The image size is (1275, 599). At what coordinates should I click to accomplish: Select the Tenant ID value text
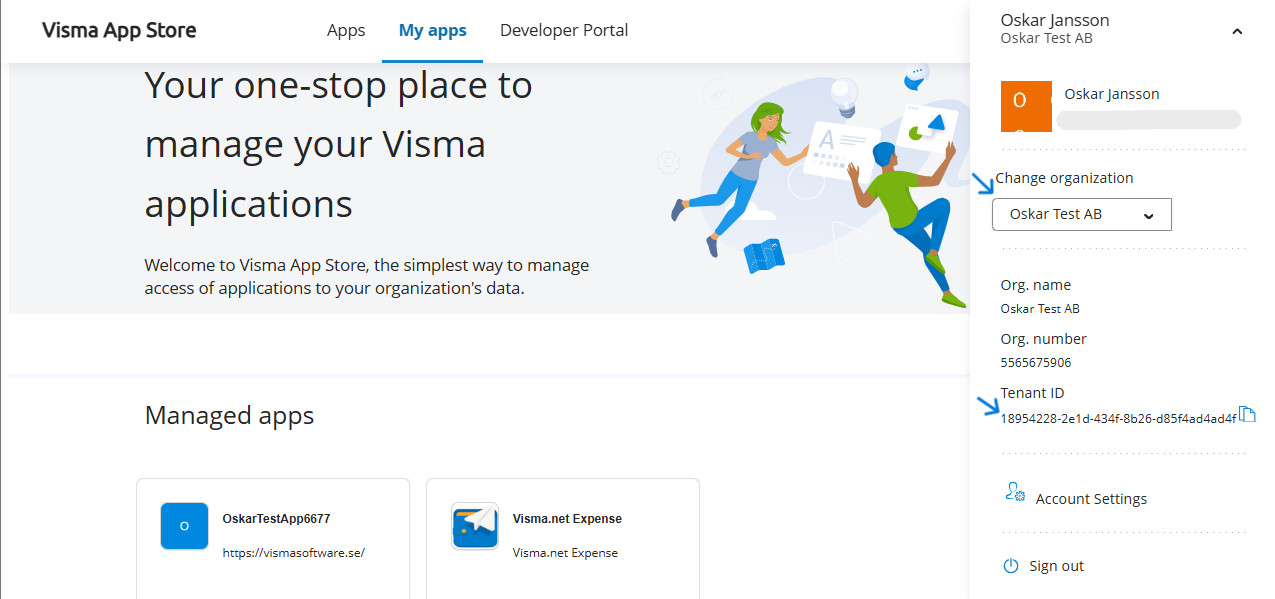(x=1118, y=419)
